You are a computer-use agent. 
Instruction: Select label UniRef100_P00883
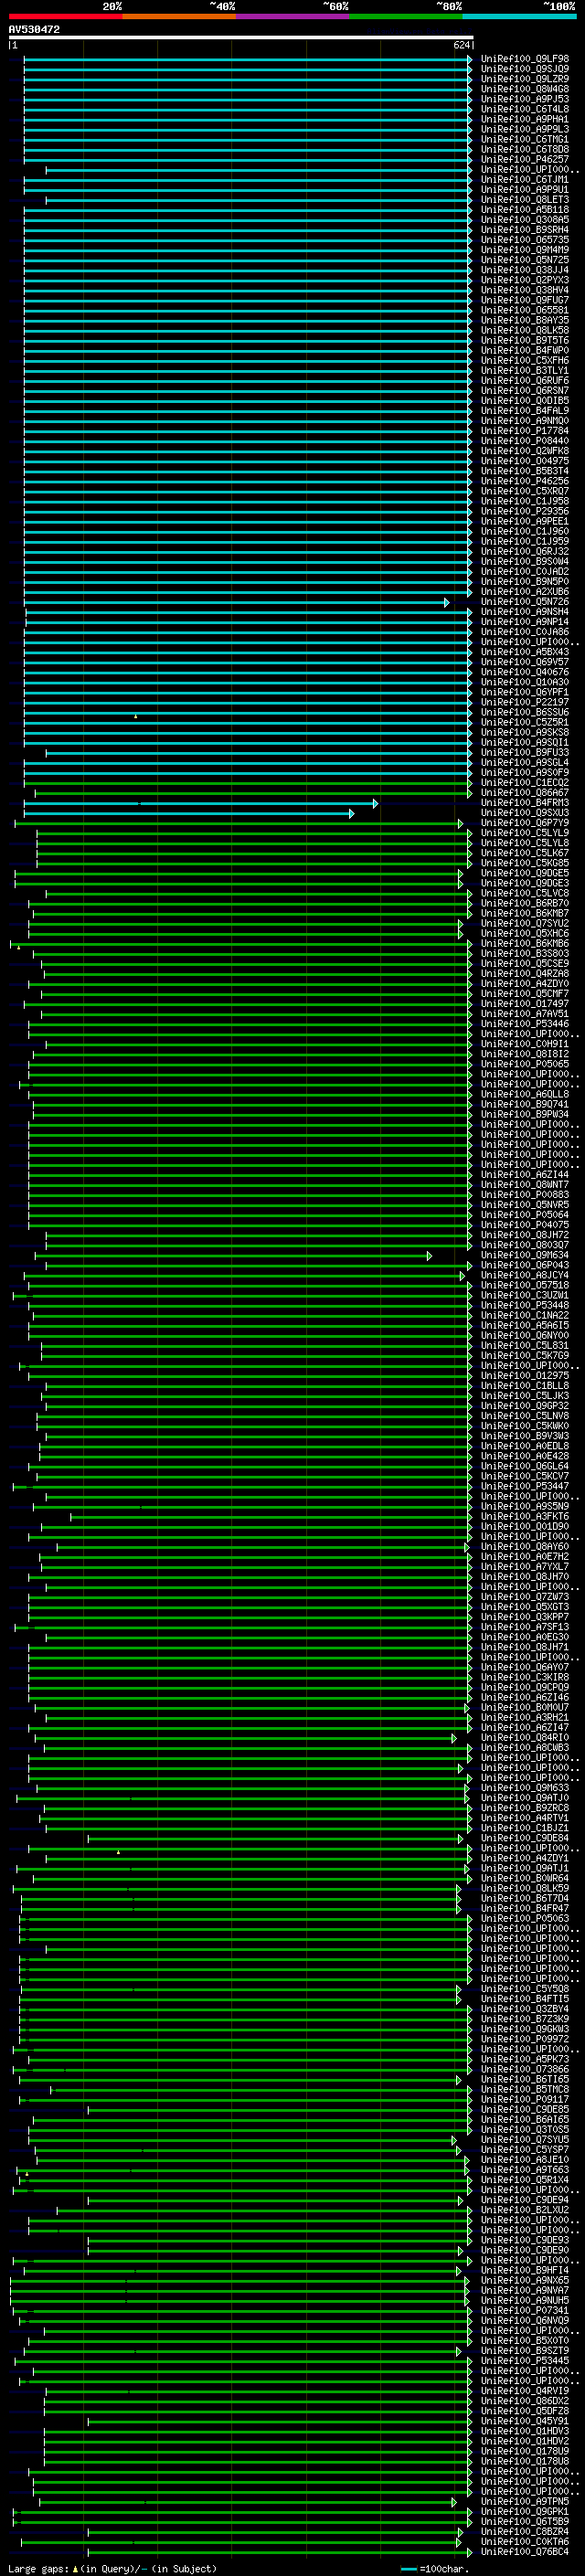tap(525, 1194)
